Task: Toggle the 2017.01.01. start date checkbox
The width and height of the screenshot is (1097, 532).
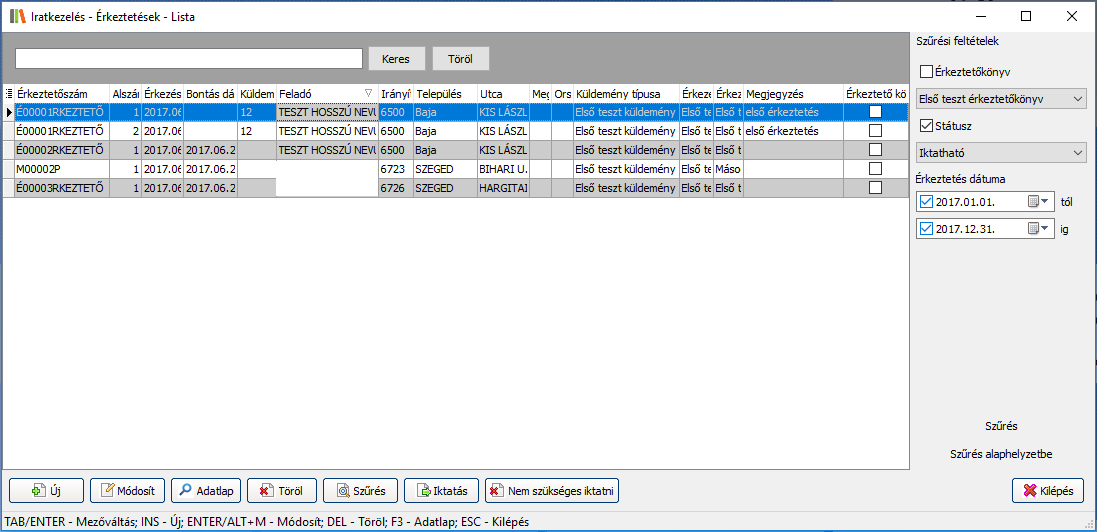Action: 926,202
